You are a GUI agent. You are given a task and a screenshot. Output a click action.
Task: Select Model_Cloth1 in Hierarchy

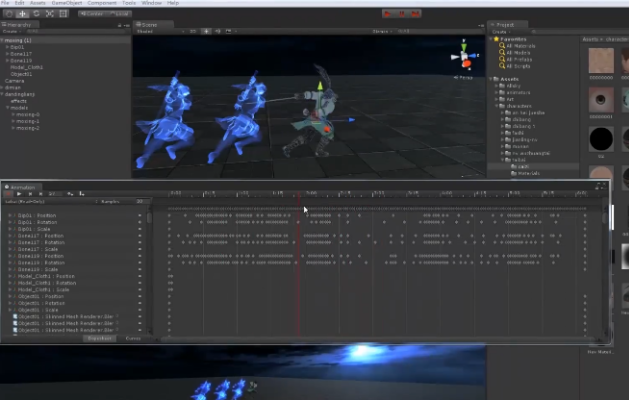click(26, 67)
